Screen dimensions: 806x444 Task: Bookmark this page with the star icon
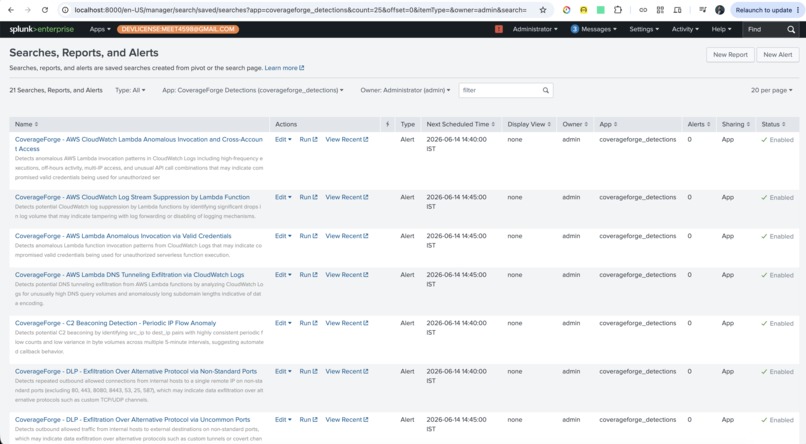pyautogui.click(x=543, y=10)
